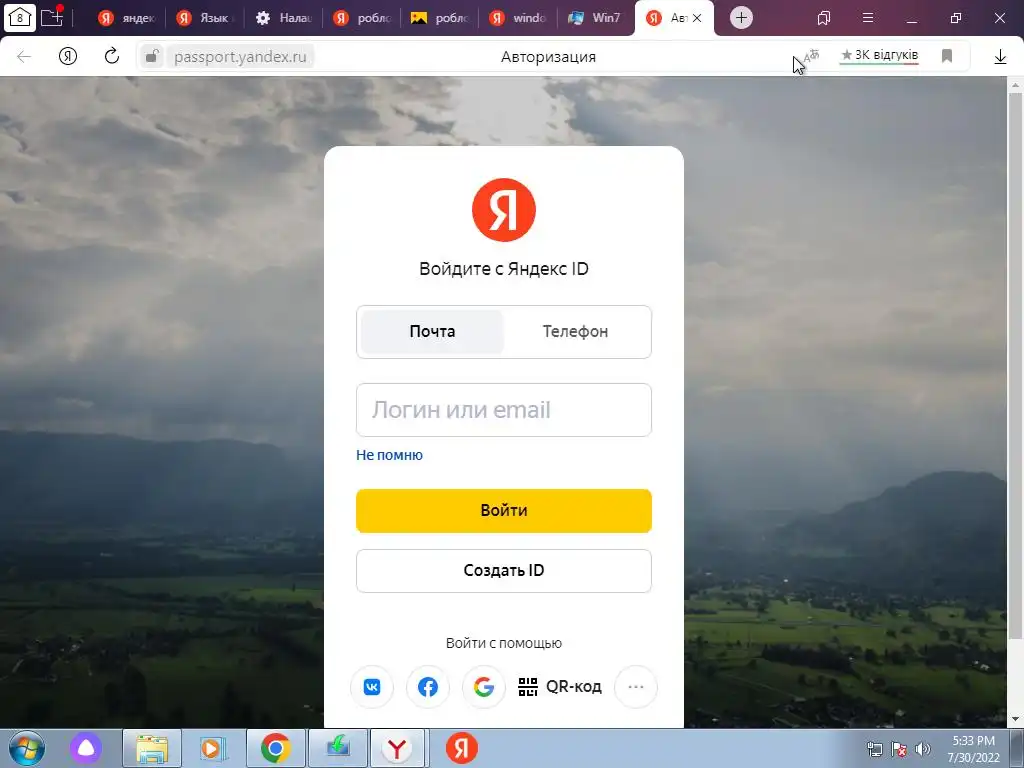Click the new tab group icon with red dot

(x=52, y=17)
